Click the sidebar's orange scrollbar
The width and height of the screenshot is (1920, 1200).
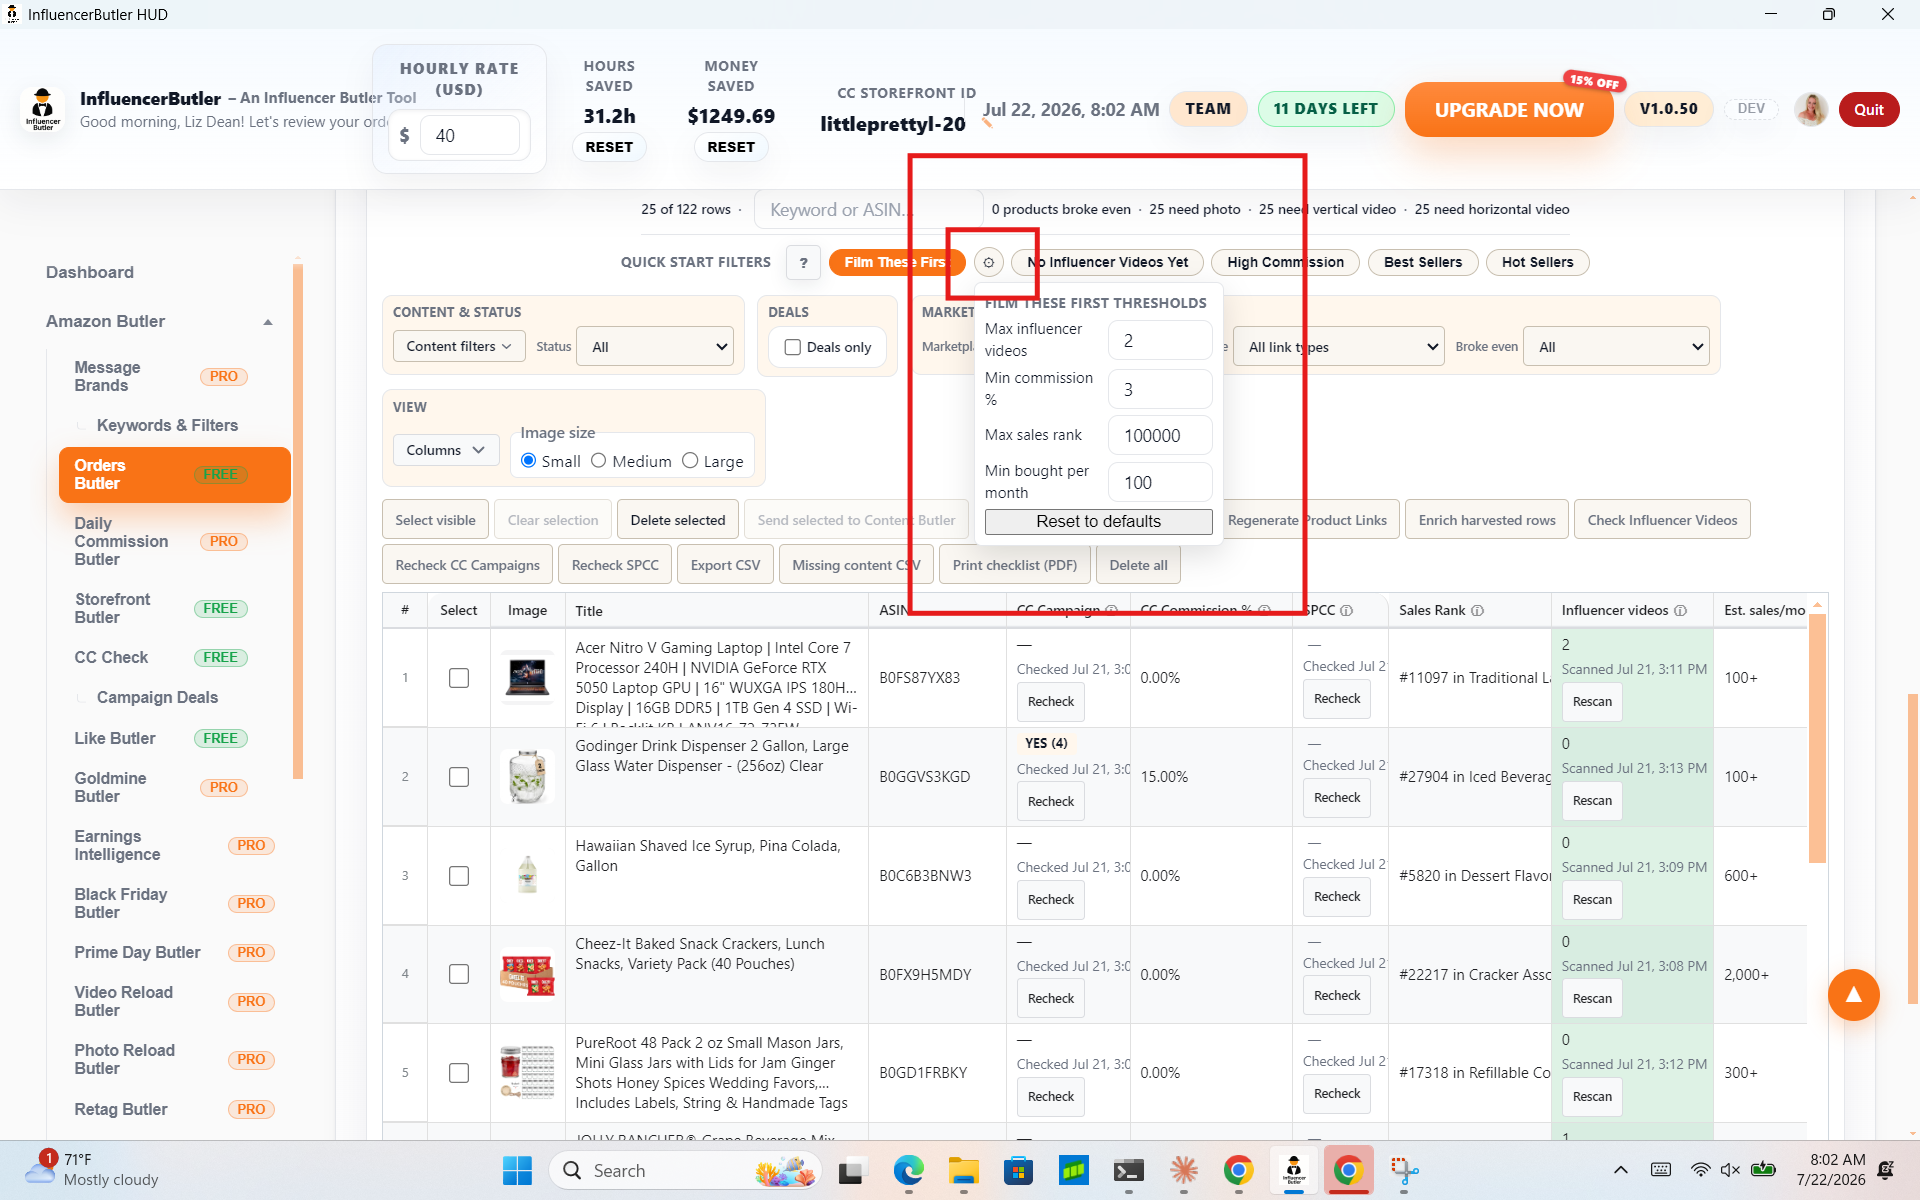click(297, 520)
